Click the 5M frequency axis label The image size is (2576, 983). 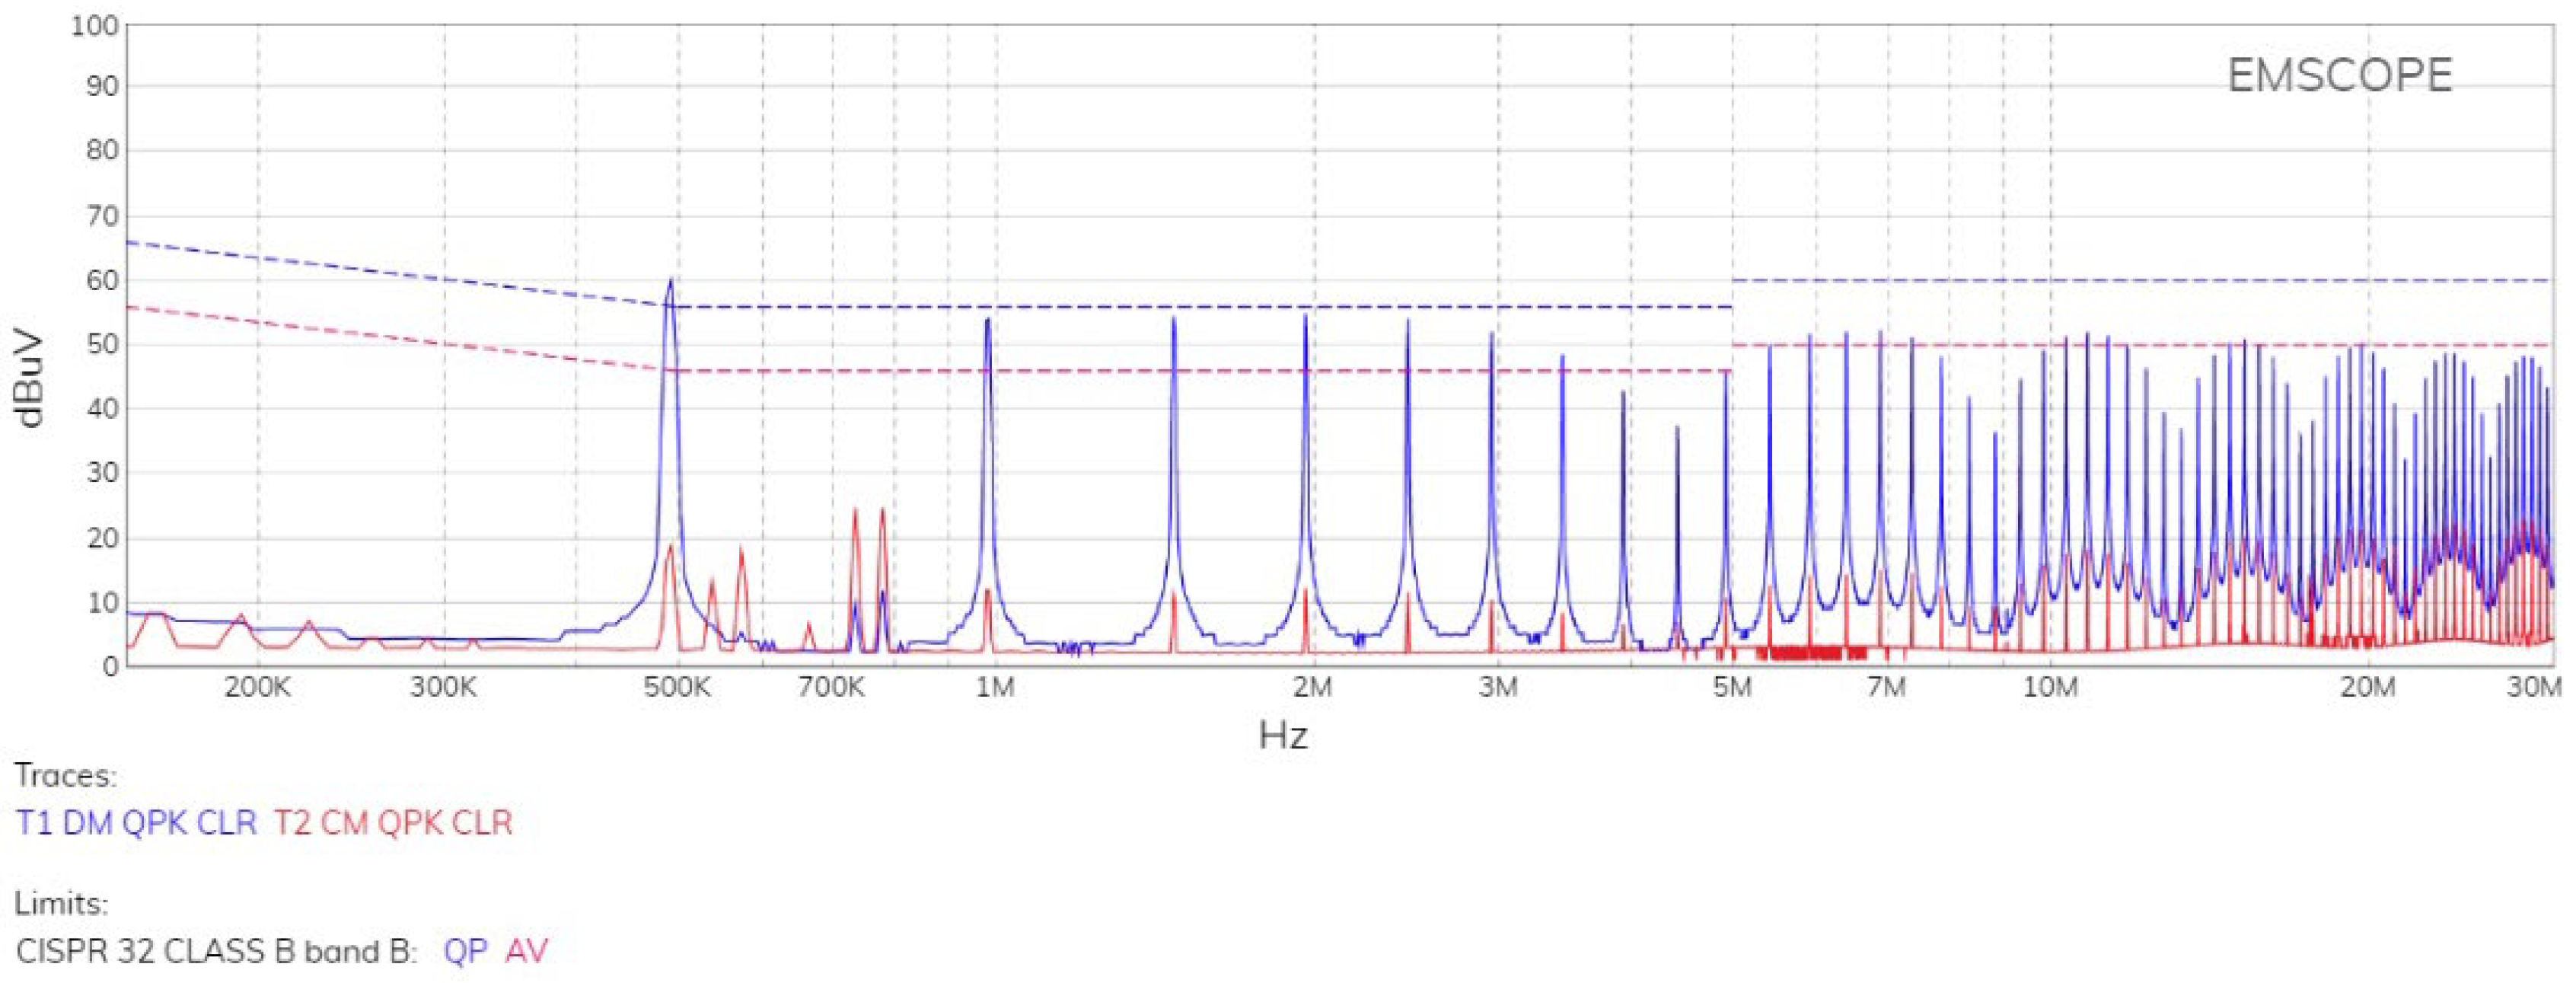(1732, 688)
